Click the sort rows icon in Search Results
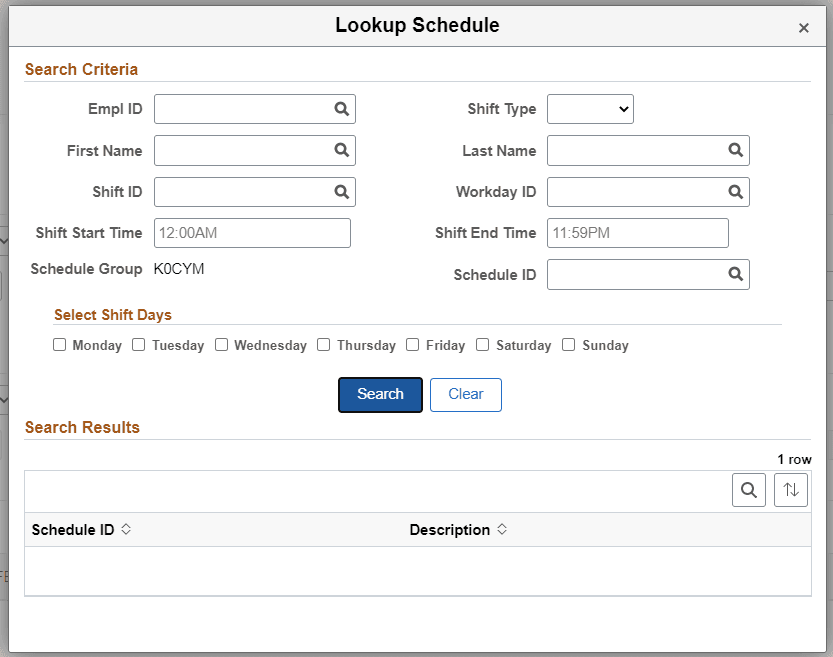This screenshot has height=657, width=833. (x=791, y=490)
